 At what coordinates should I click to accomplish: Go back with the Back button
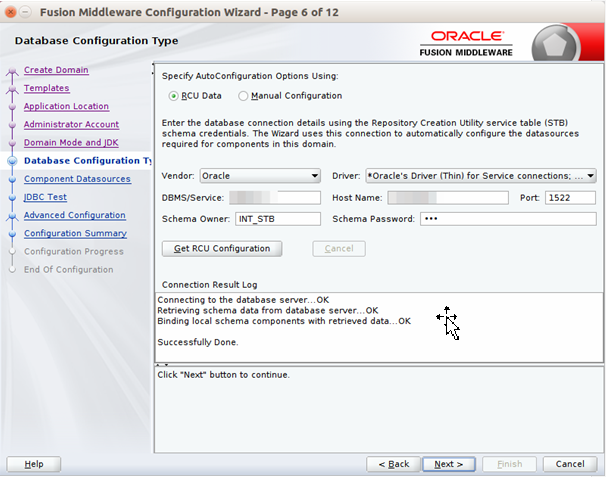coord(393,464)
